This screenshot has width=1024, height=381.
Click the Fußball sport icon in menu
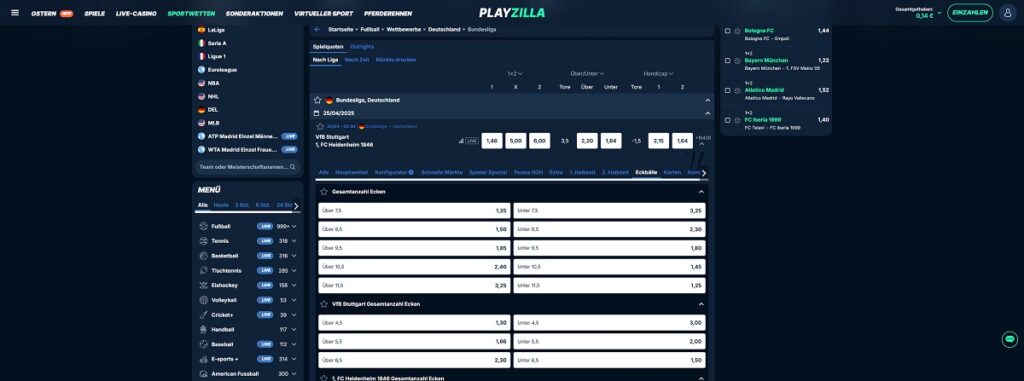(203, 226)
